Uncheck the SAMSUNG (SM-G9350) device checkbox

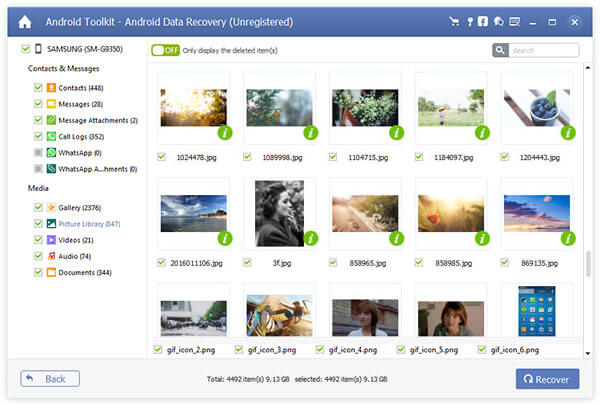pyautogui.click(x=24, y=48)
